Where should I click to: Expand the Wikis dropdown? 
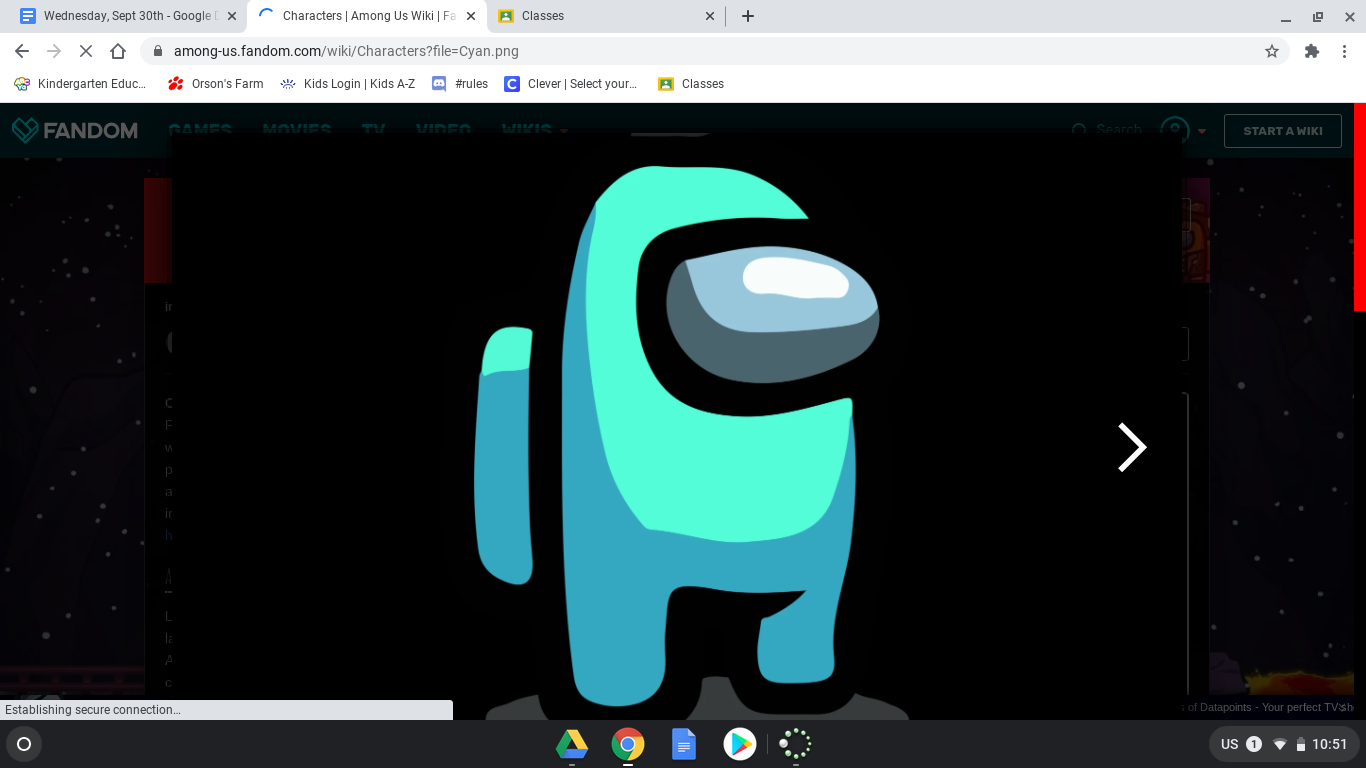pos(534,130)
